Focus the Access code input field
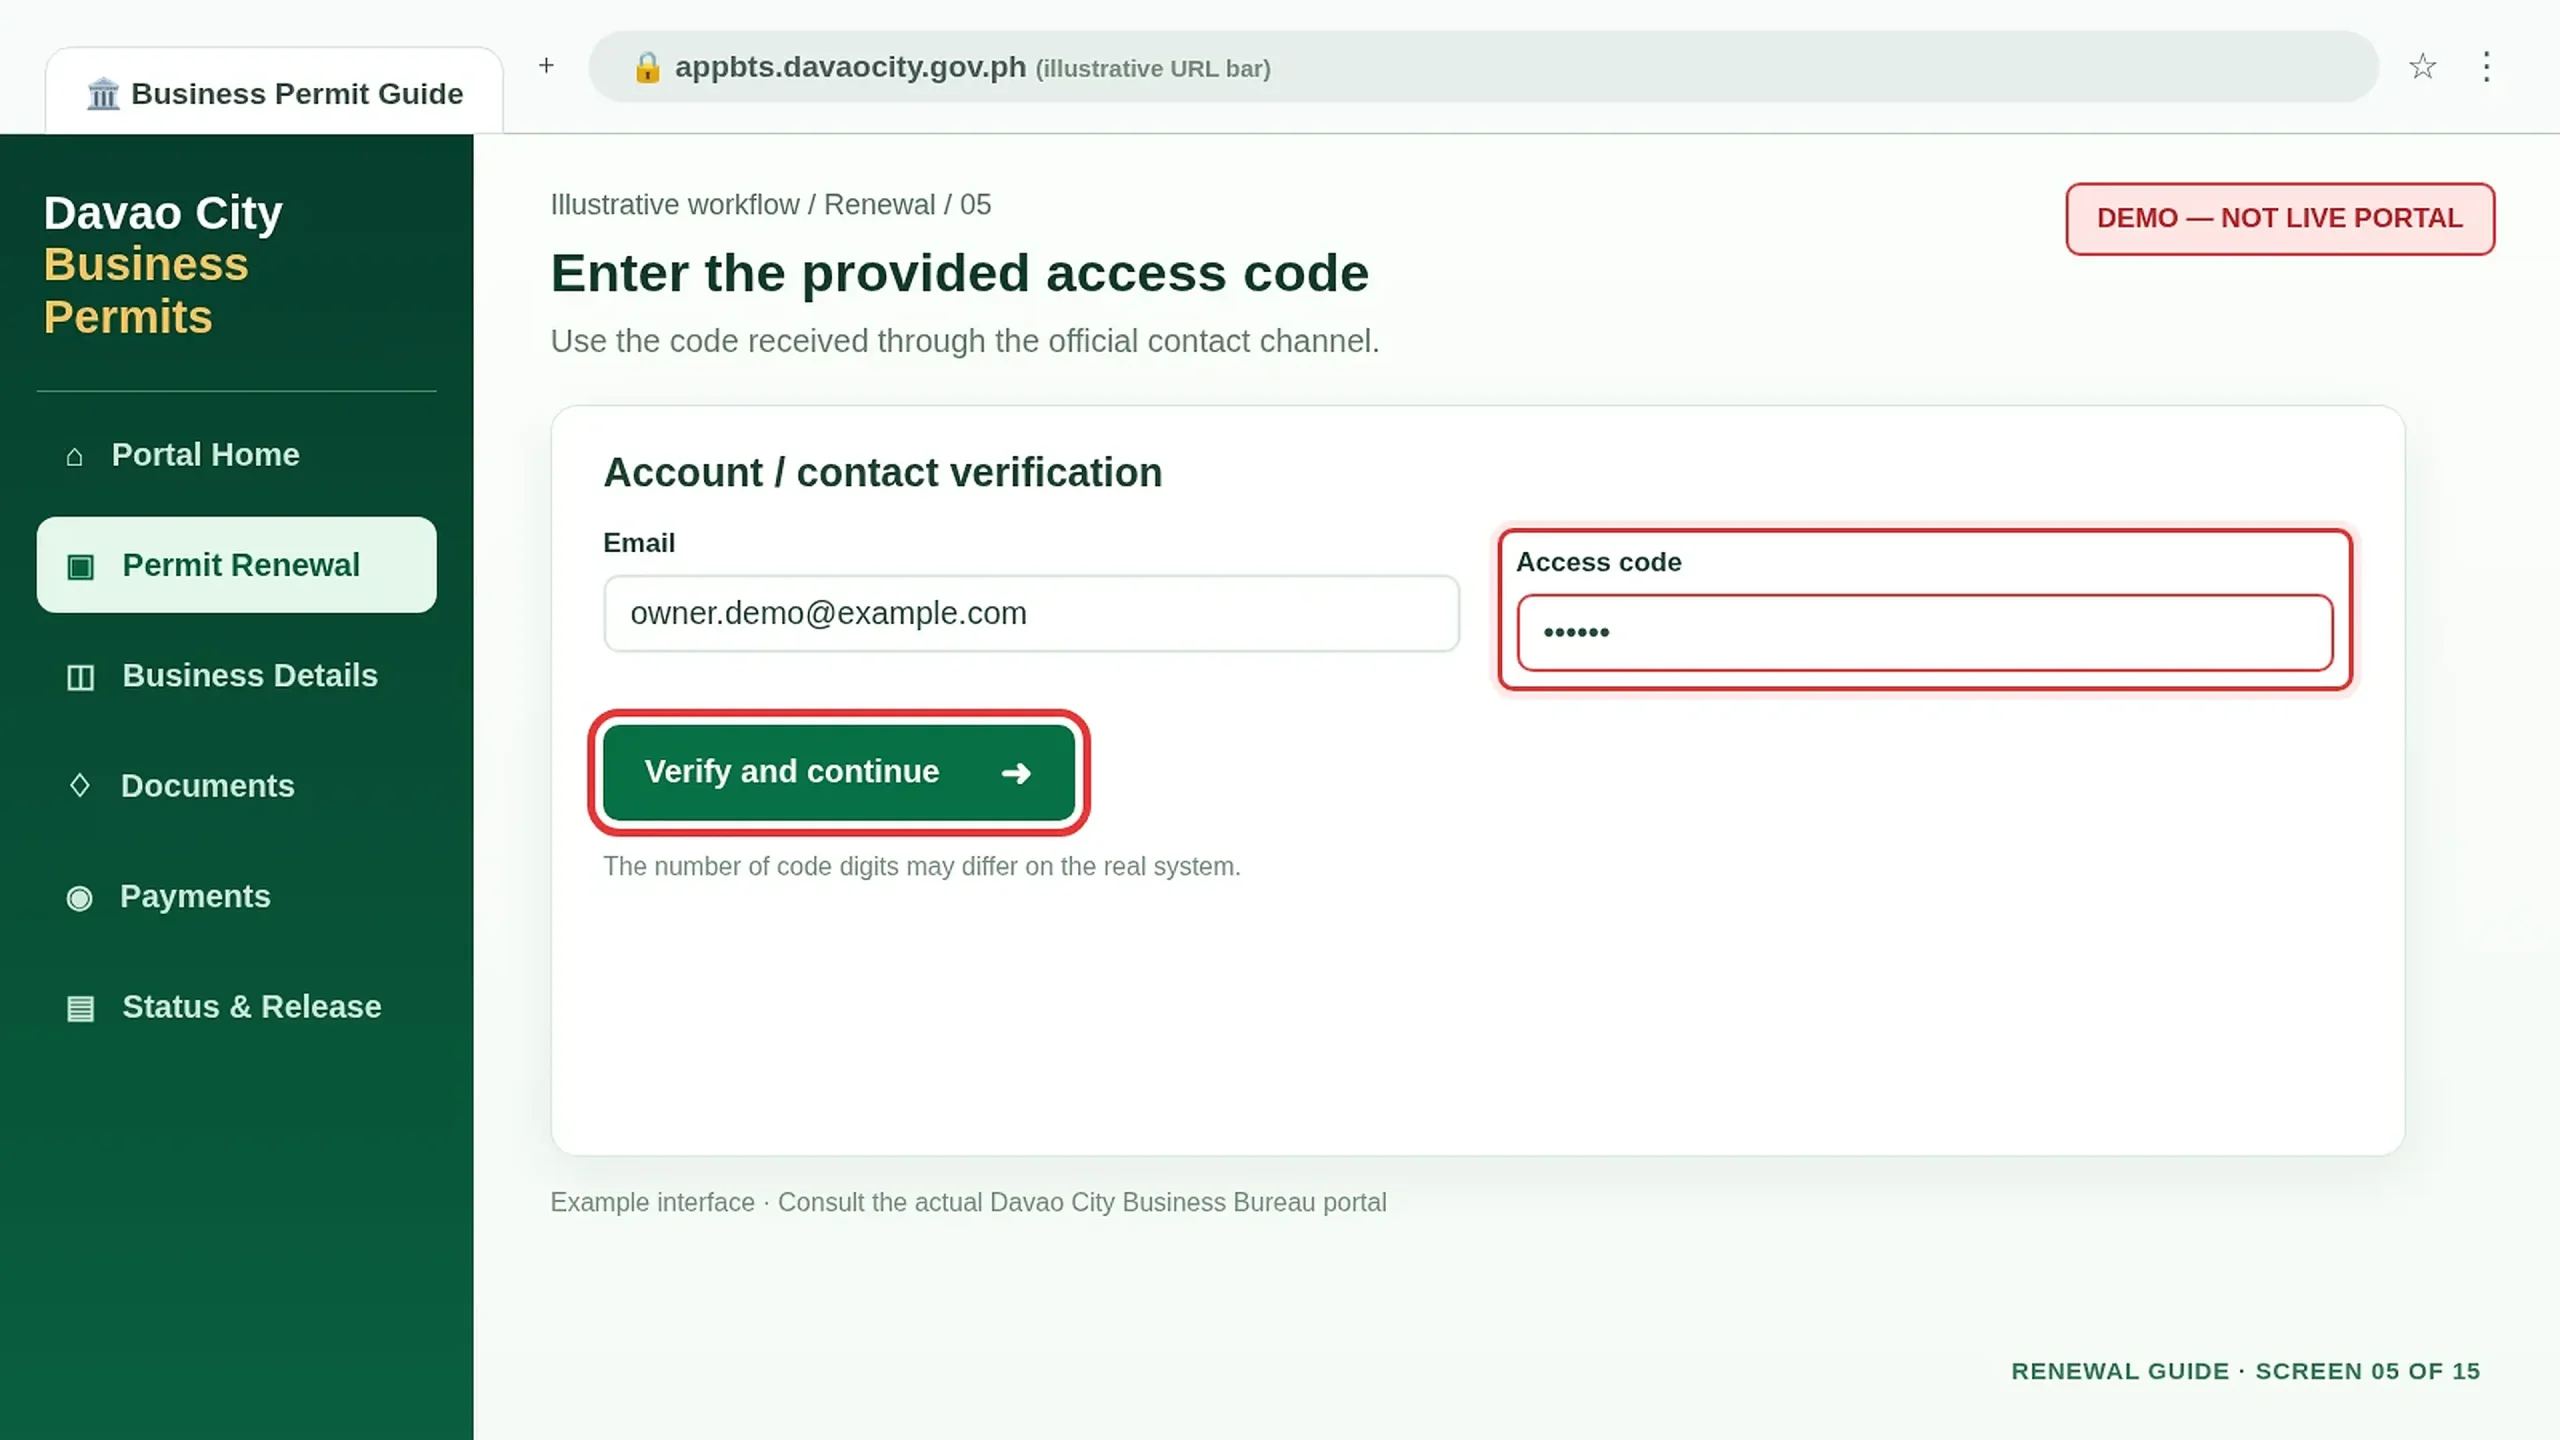This screenshot has width=2560, height=1440. [x=1925, y=632]
